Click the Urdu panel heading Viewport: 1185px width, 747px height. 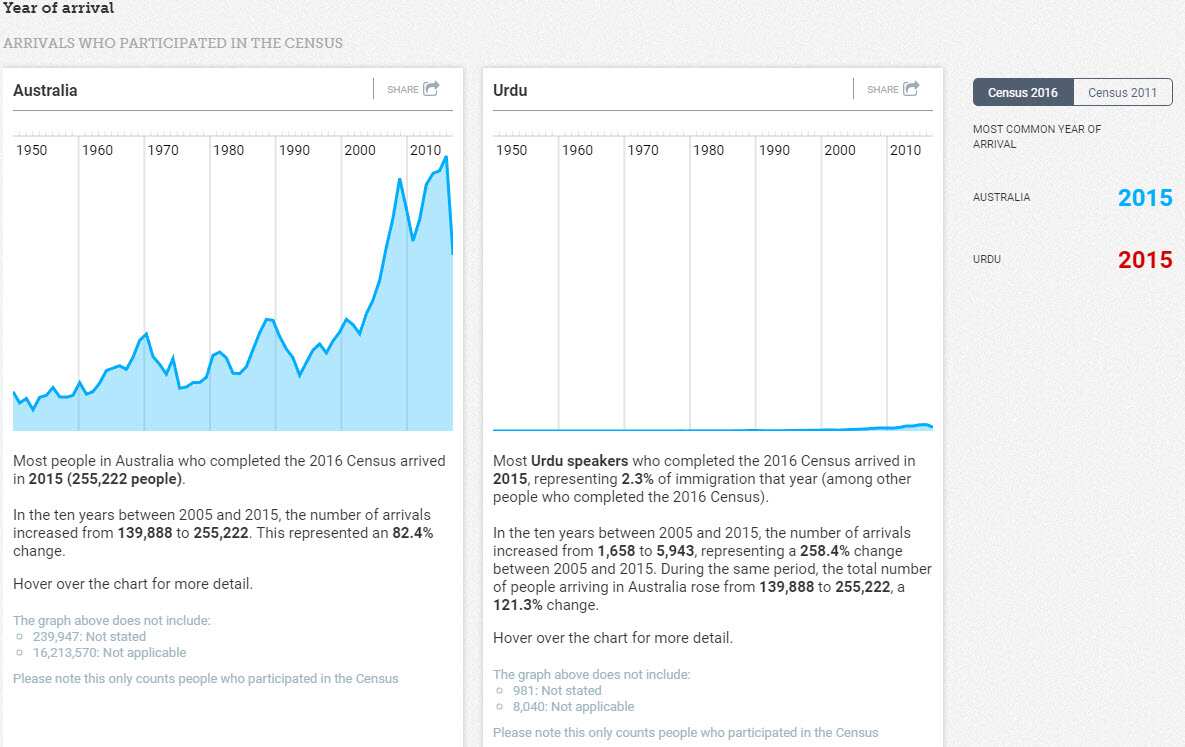pos(510,90)
